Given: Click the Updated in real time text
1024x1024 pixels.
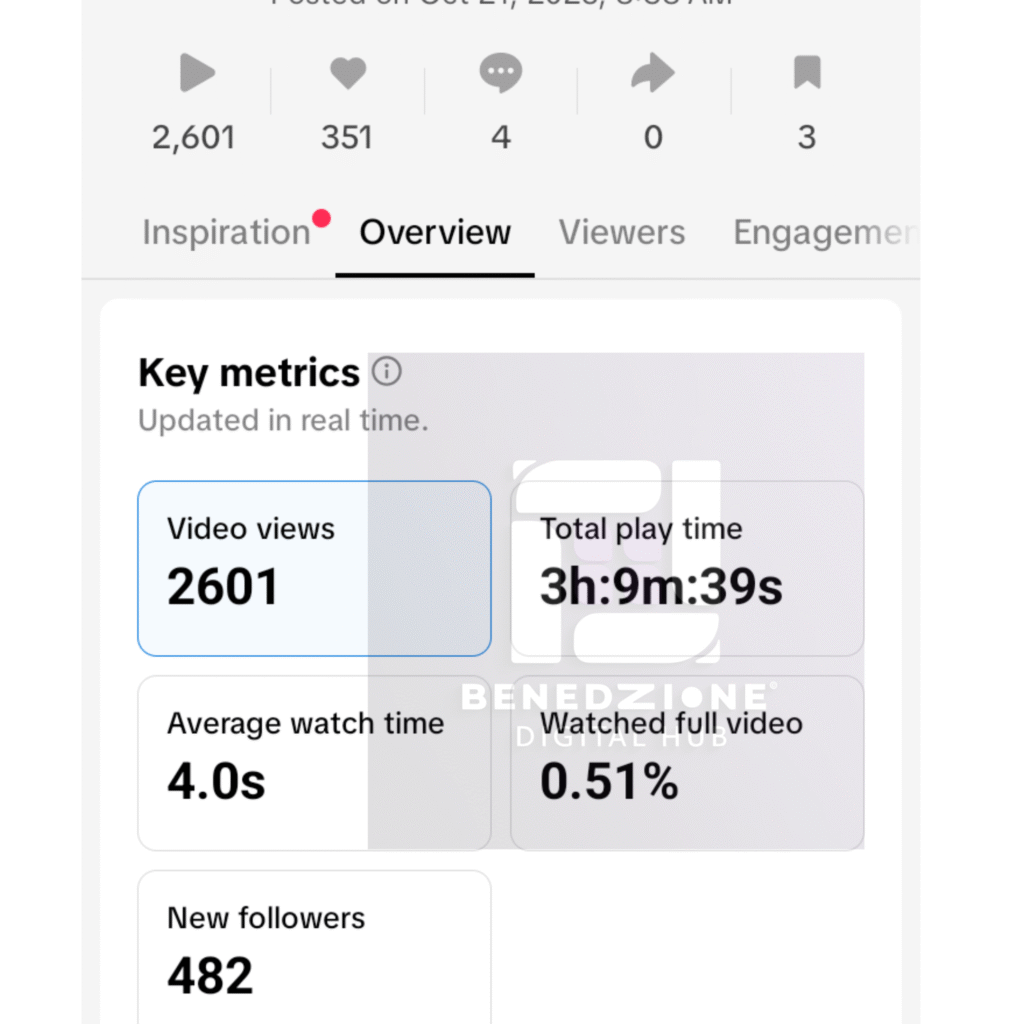Looking at the screenshot, I should click(283, 421).
